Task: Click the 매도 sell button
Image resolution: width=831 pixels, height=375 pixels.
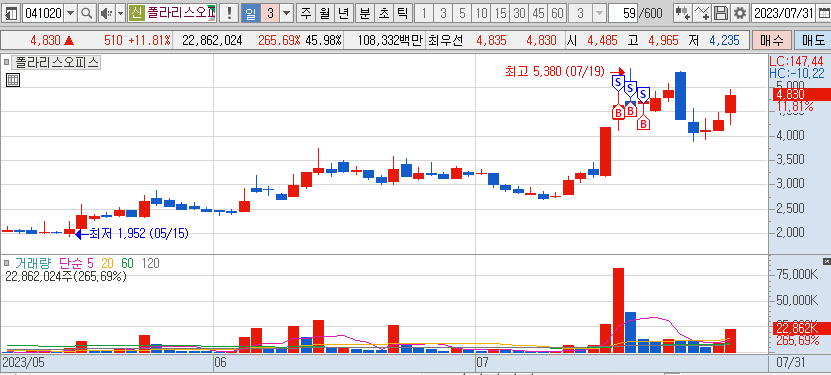Action: (811, 40)
